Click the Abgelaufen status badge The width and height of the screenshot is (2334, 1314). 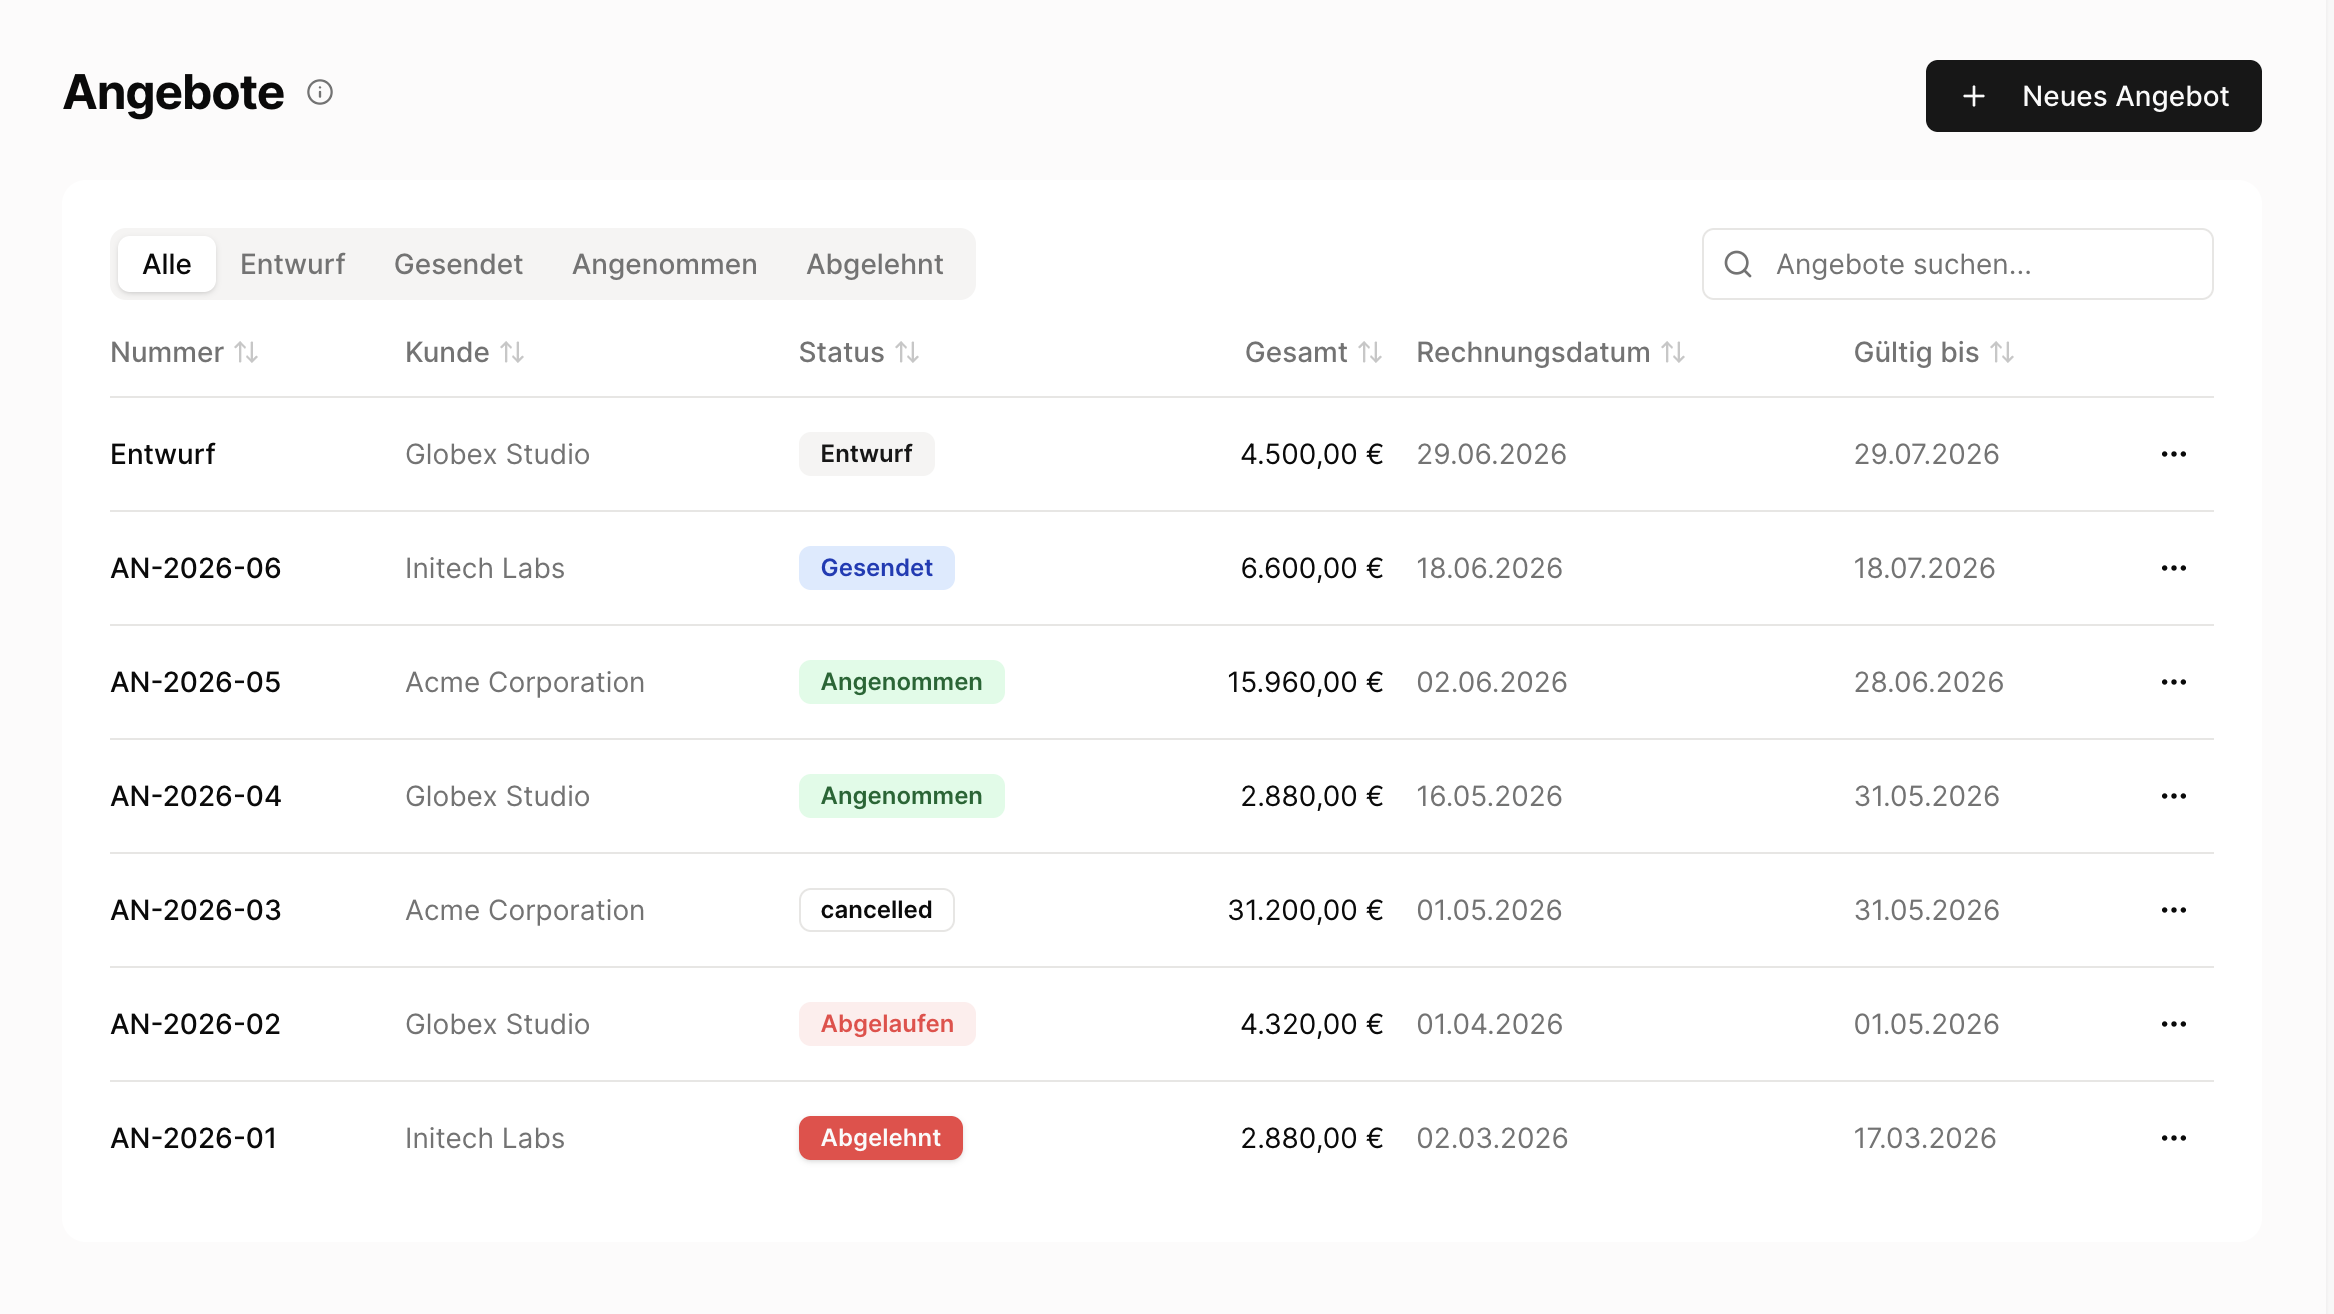pos(887,1024)
